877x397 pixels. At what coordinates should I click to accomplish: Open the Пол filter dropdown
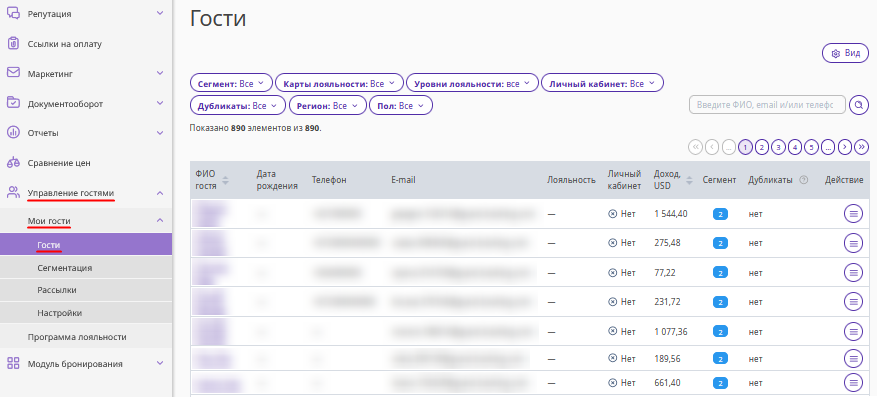pos(401,105)
